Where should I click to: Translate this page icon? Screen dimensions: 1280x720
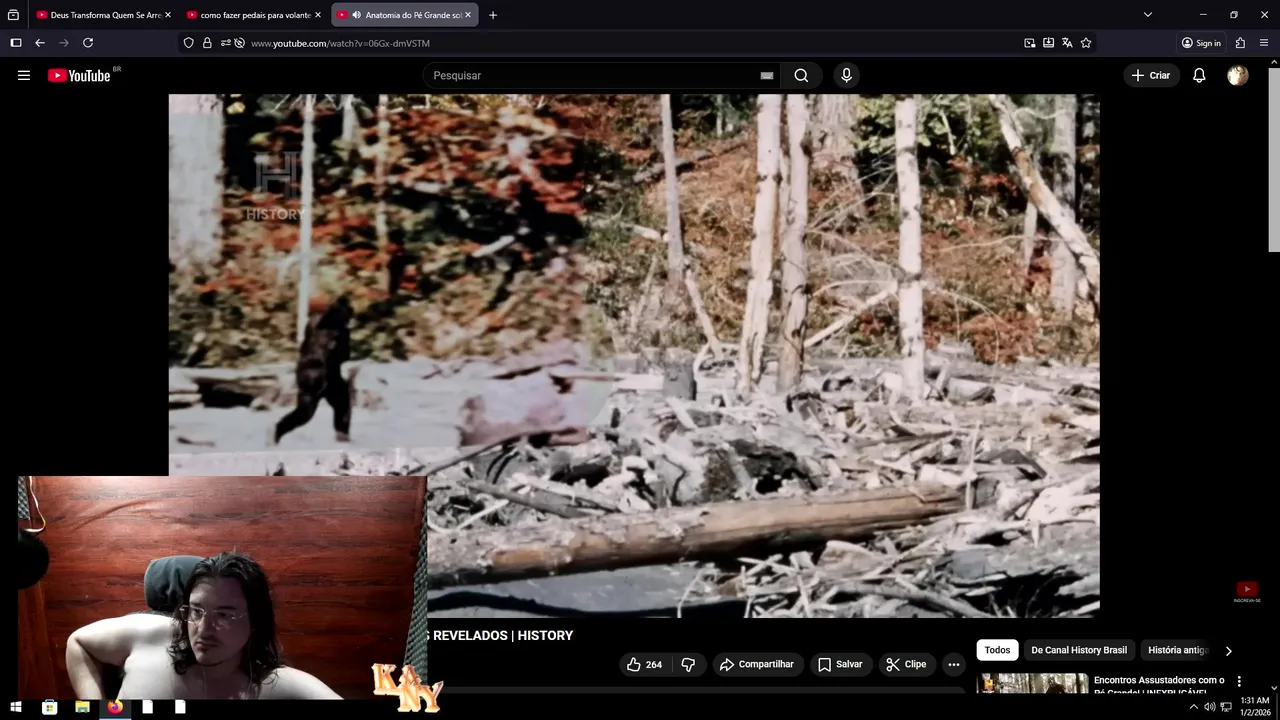1067,43
